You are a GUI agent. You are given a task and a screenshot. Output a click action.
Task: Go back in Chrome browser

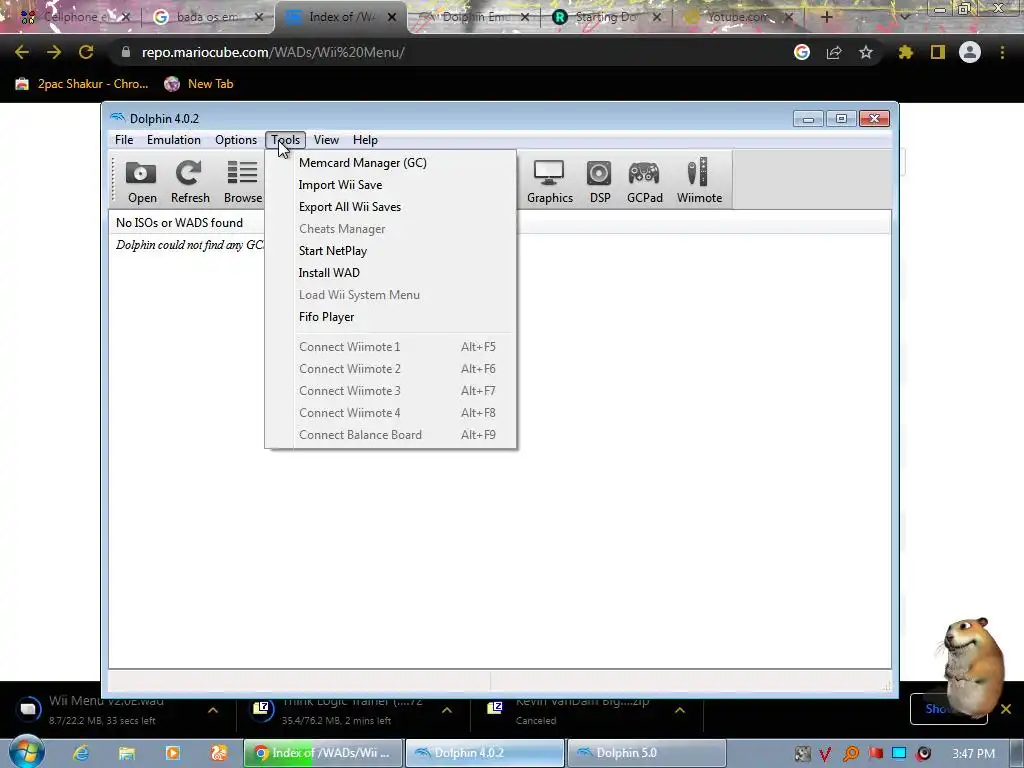click(x=22, y=52)
